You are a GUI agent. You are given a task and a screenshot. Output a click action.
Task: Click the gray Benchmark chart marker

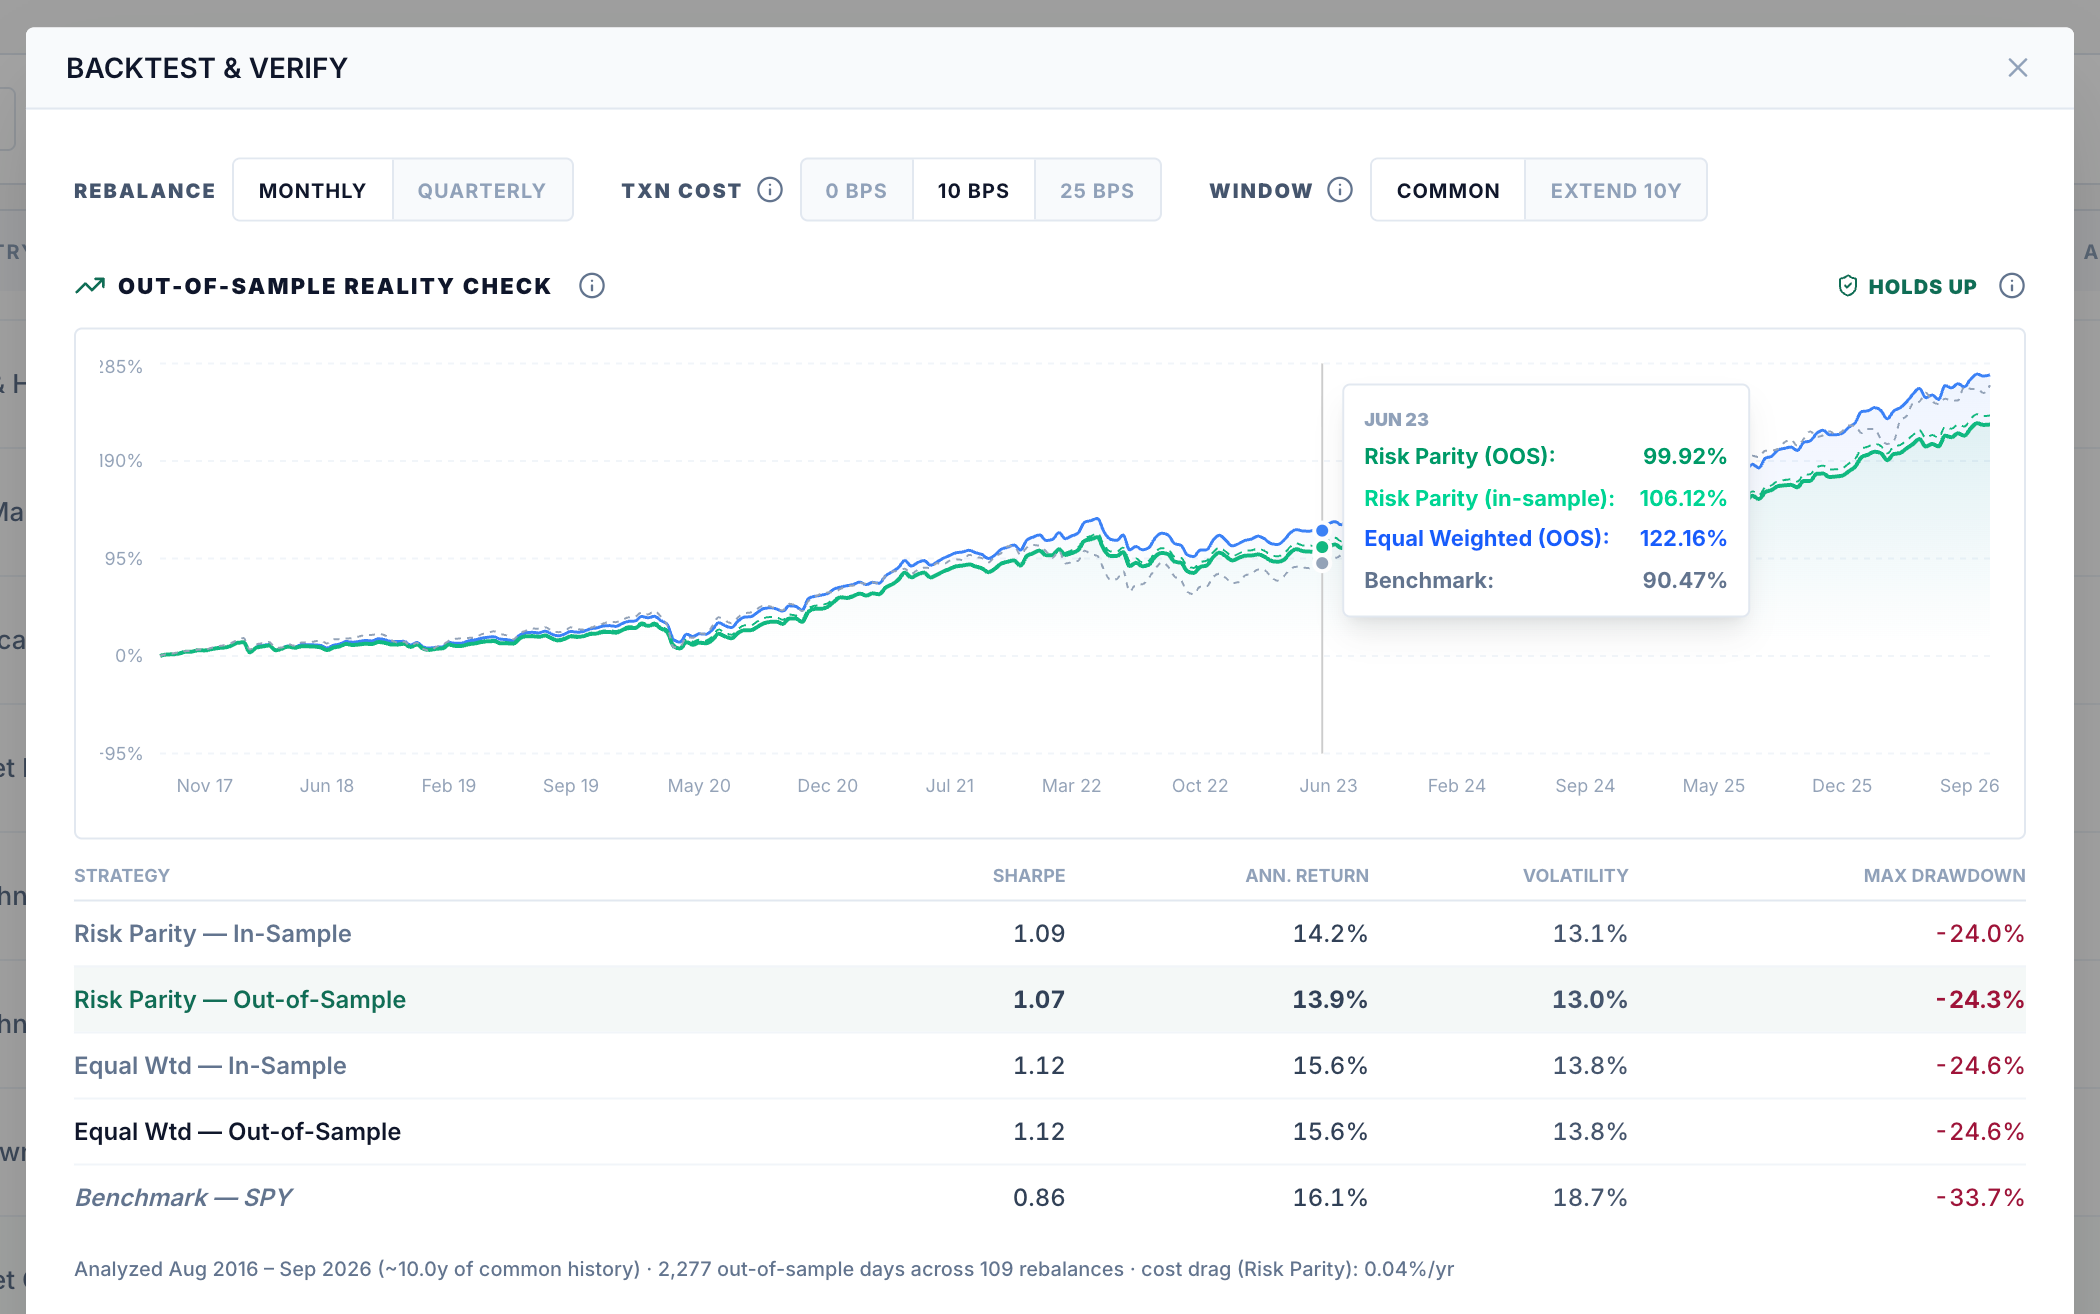[x=1322, y=563]
